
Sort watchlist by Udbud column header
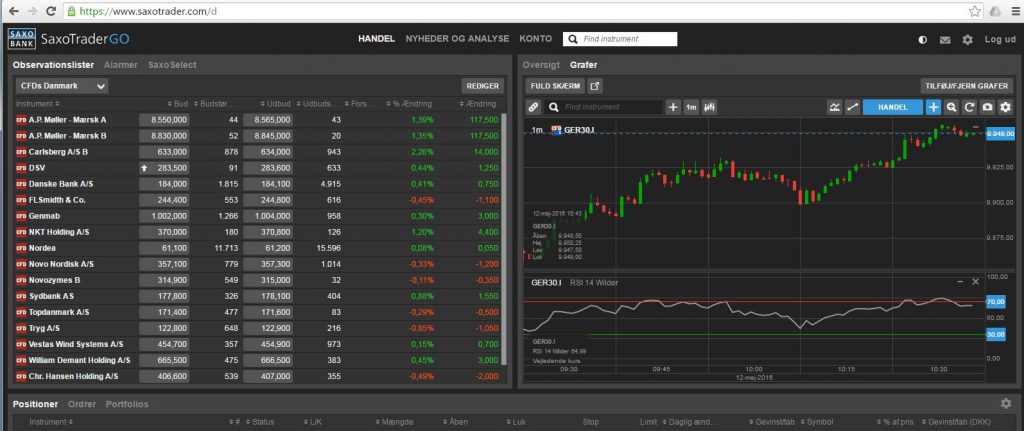(277, 104)
